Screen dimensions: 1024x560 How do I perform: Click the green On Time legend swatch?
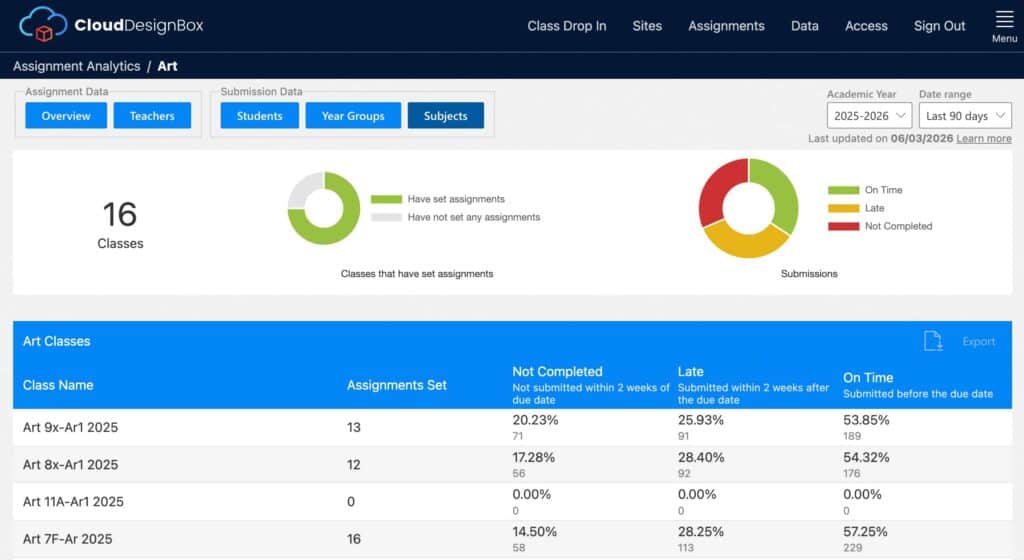(x=843, y=190)
